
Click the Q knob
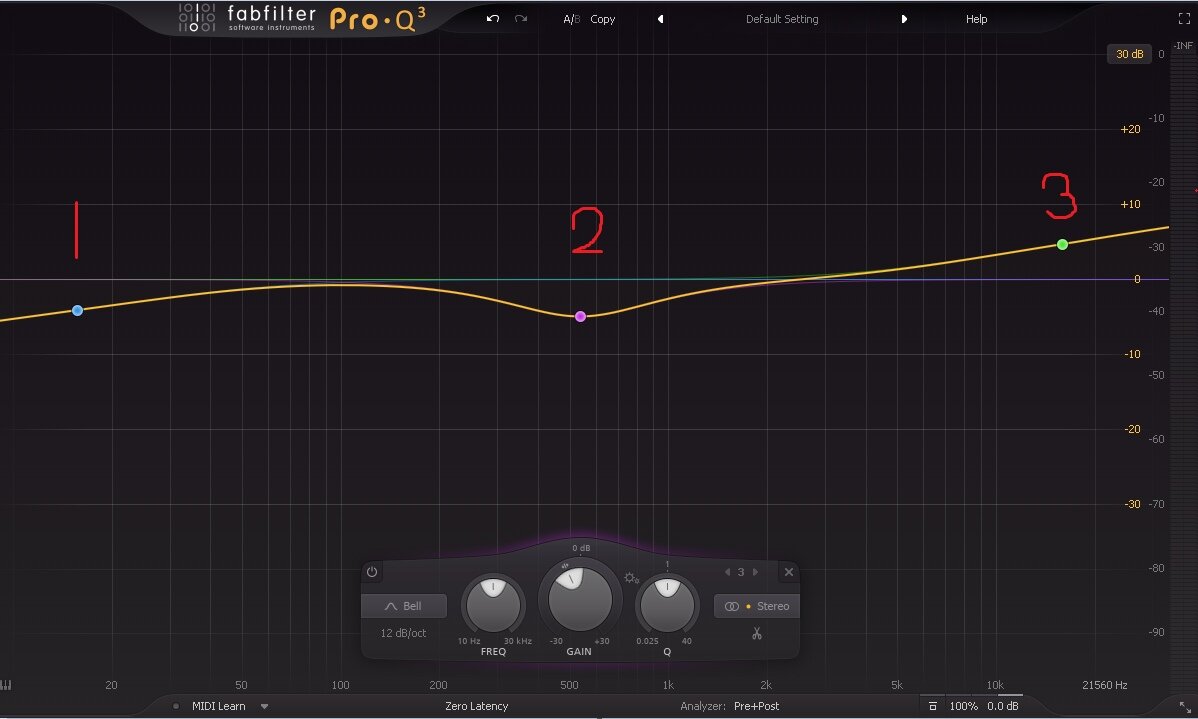point(667,605)
